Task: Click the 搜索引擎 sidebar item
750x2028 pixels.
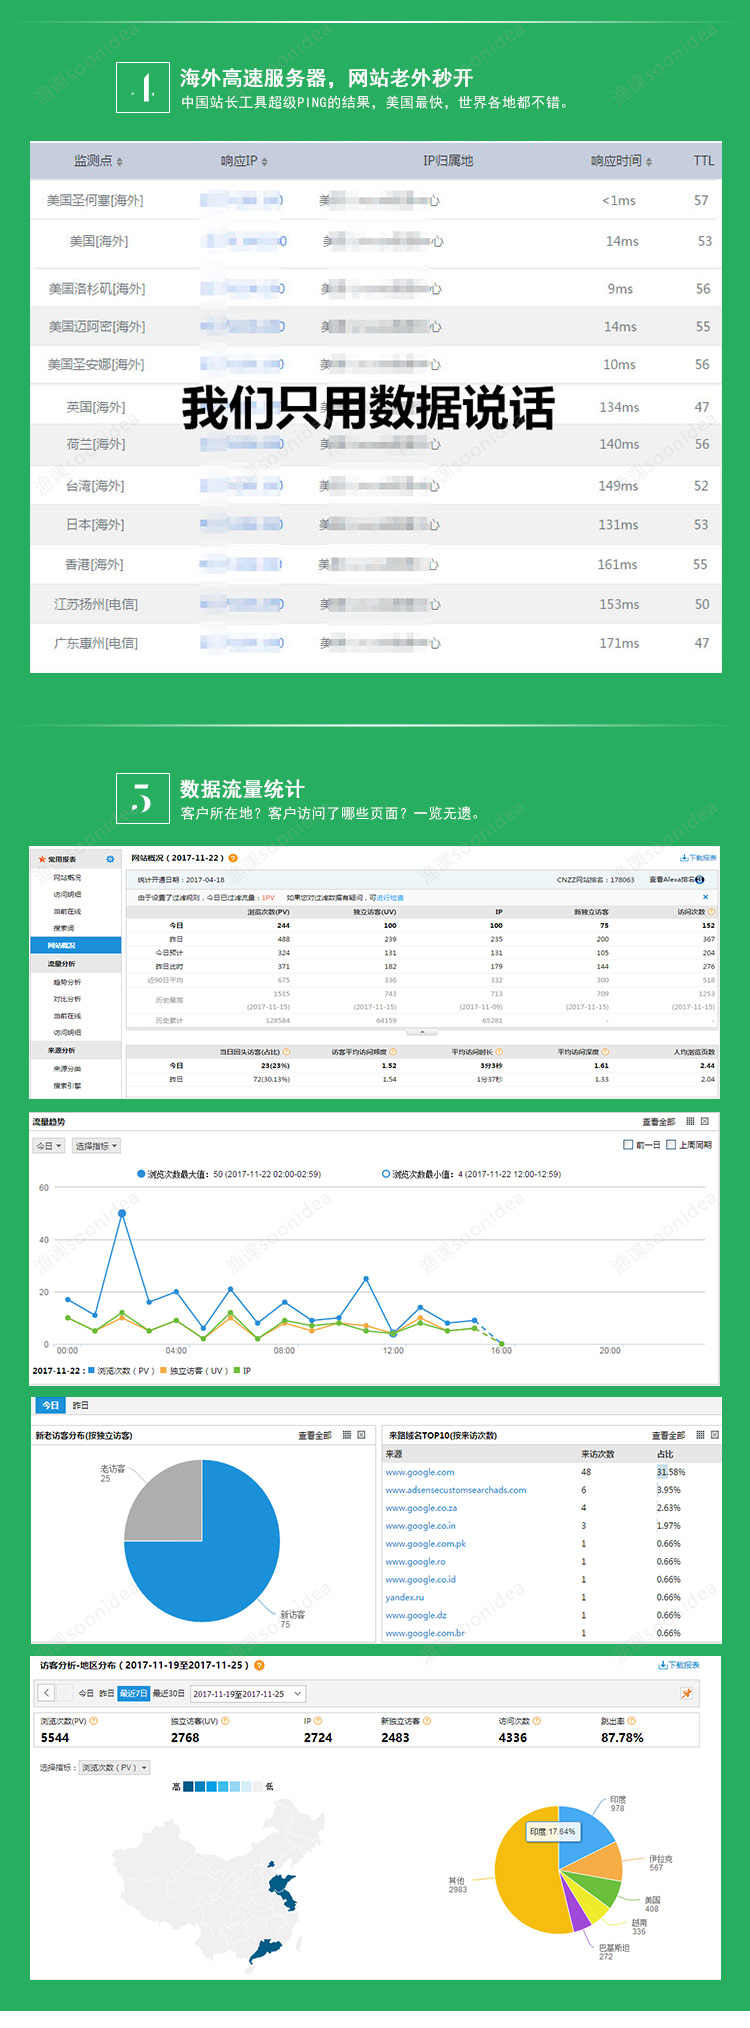Action: click(67, 1086)
